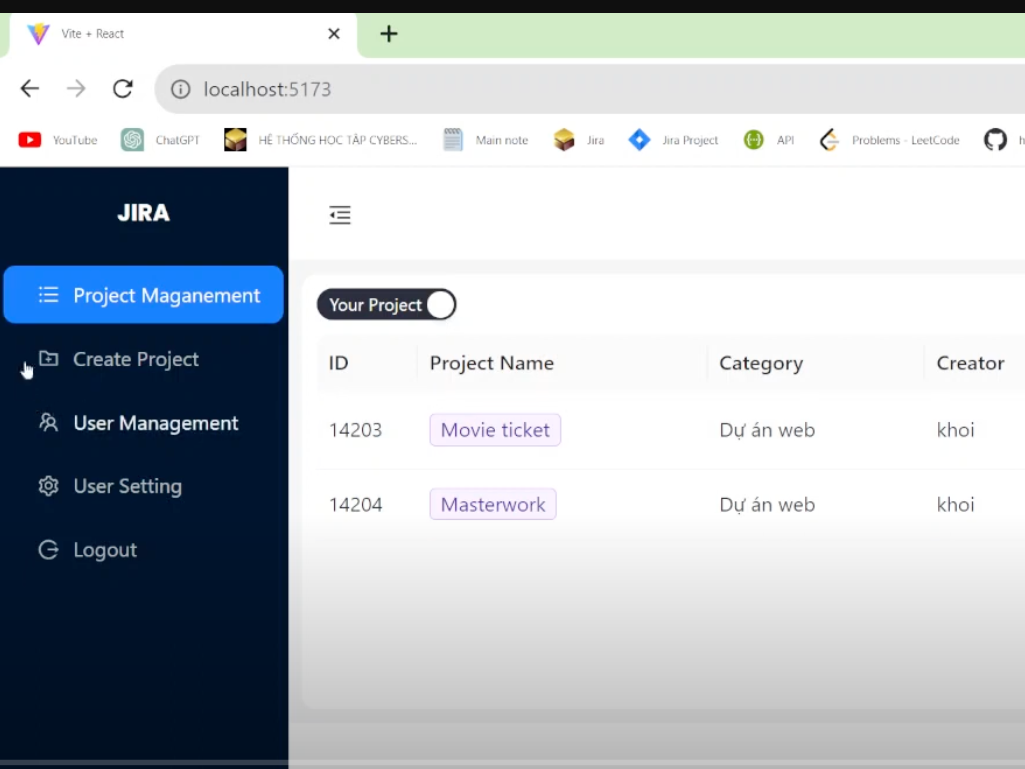
Task: Open Create Project from sidebar
Action: pos(135,359)
